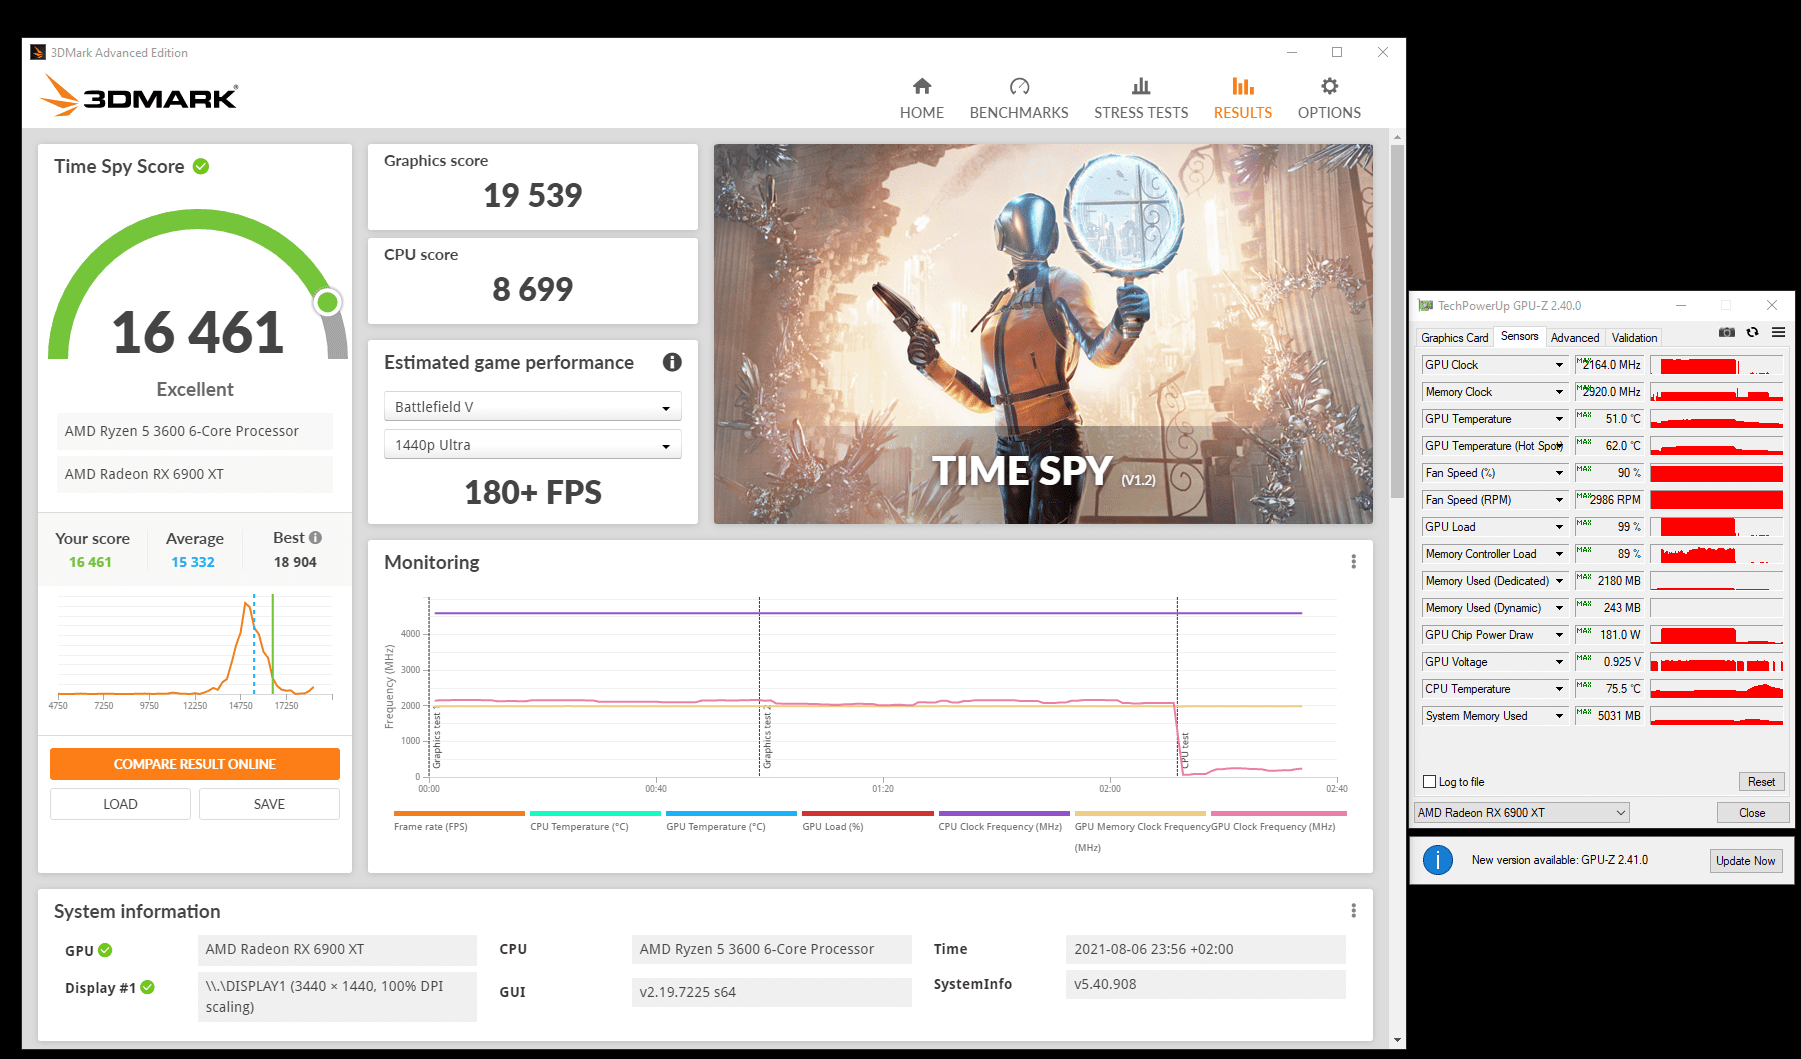The width and height of the screenshot is (1801, 1059).
Task: Click the GPU Clock red sensor graph
Action: point(1716,365)
